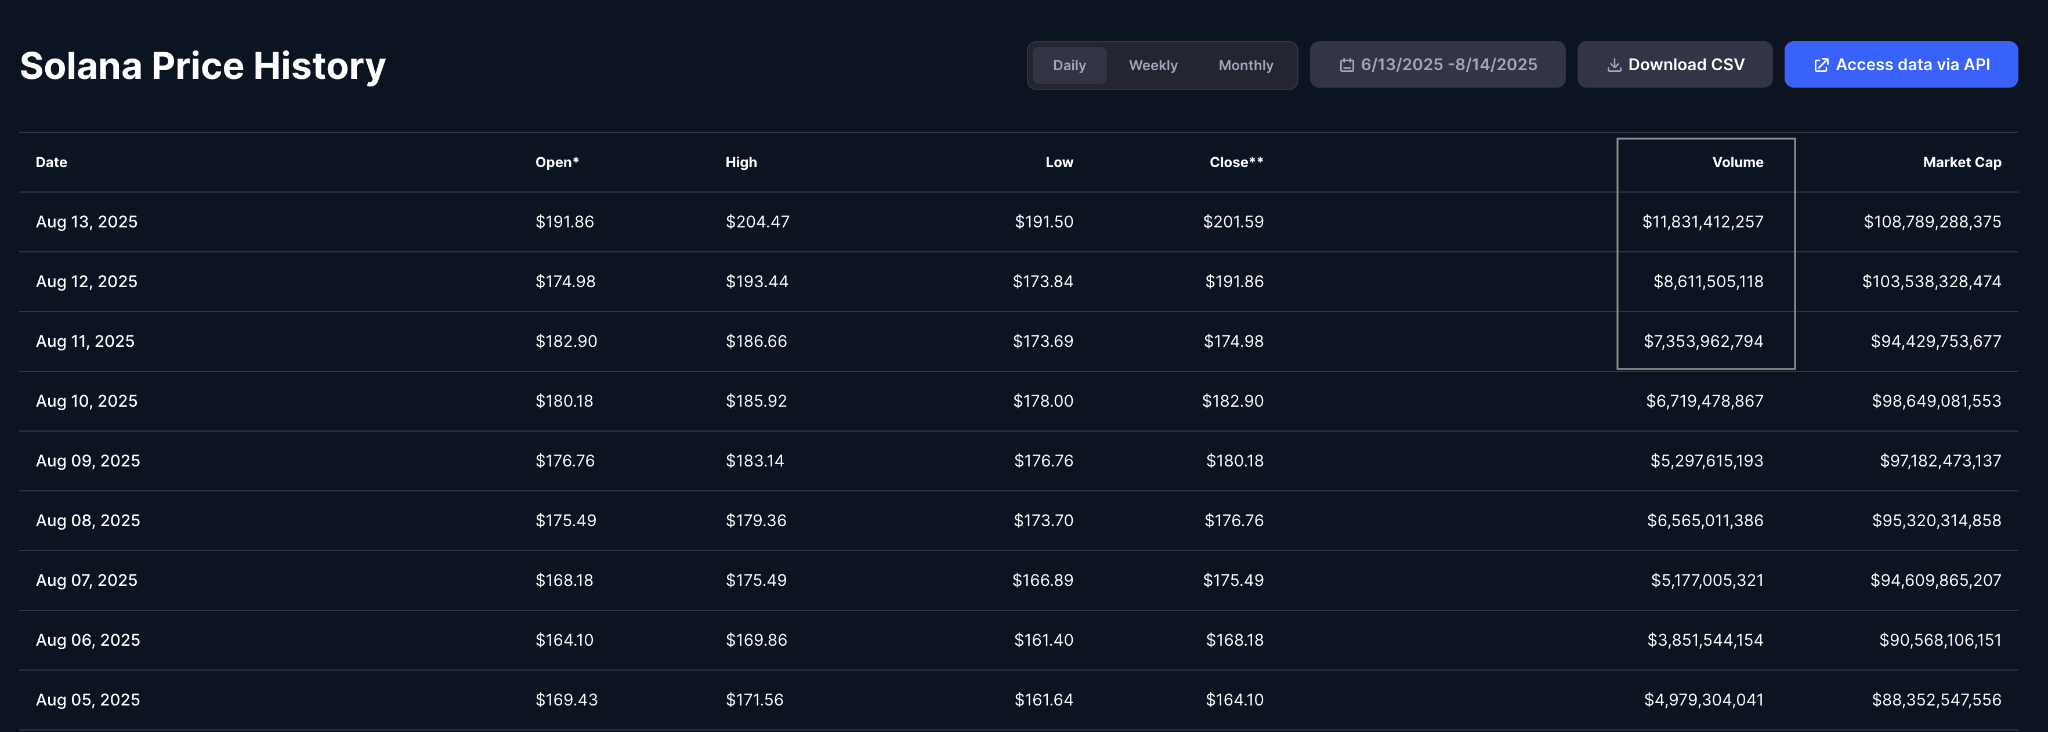Click the $94,609,865,207 market cap value

click(1936, 581)
